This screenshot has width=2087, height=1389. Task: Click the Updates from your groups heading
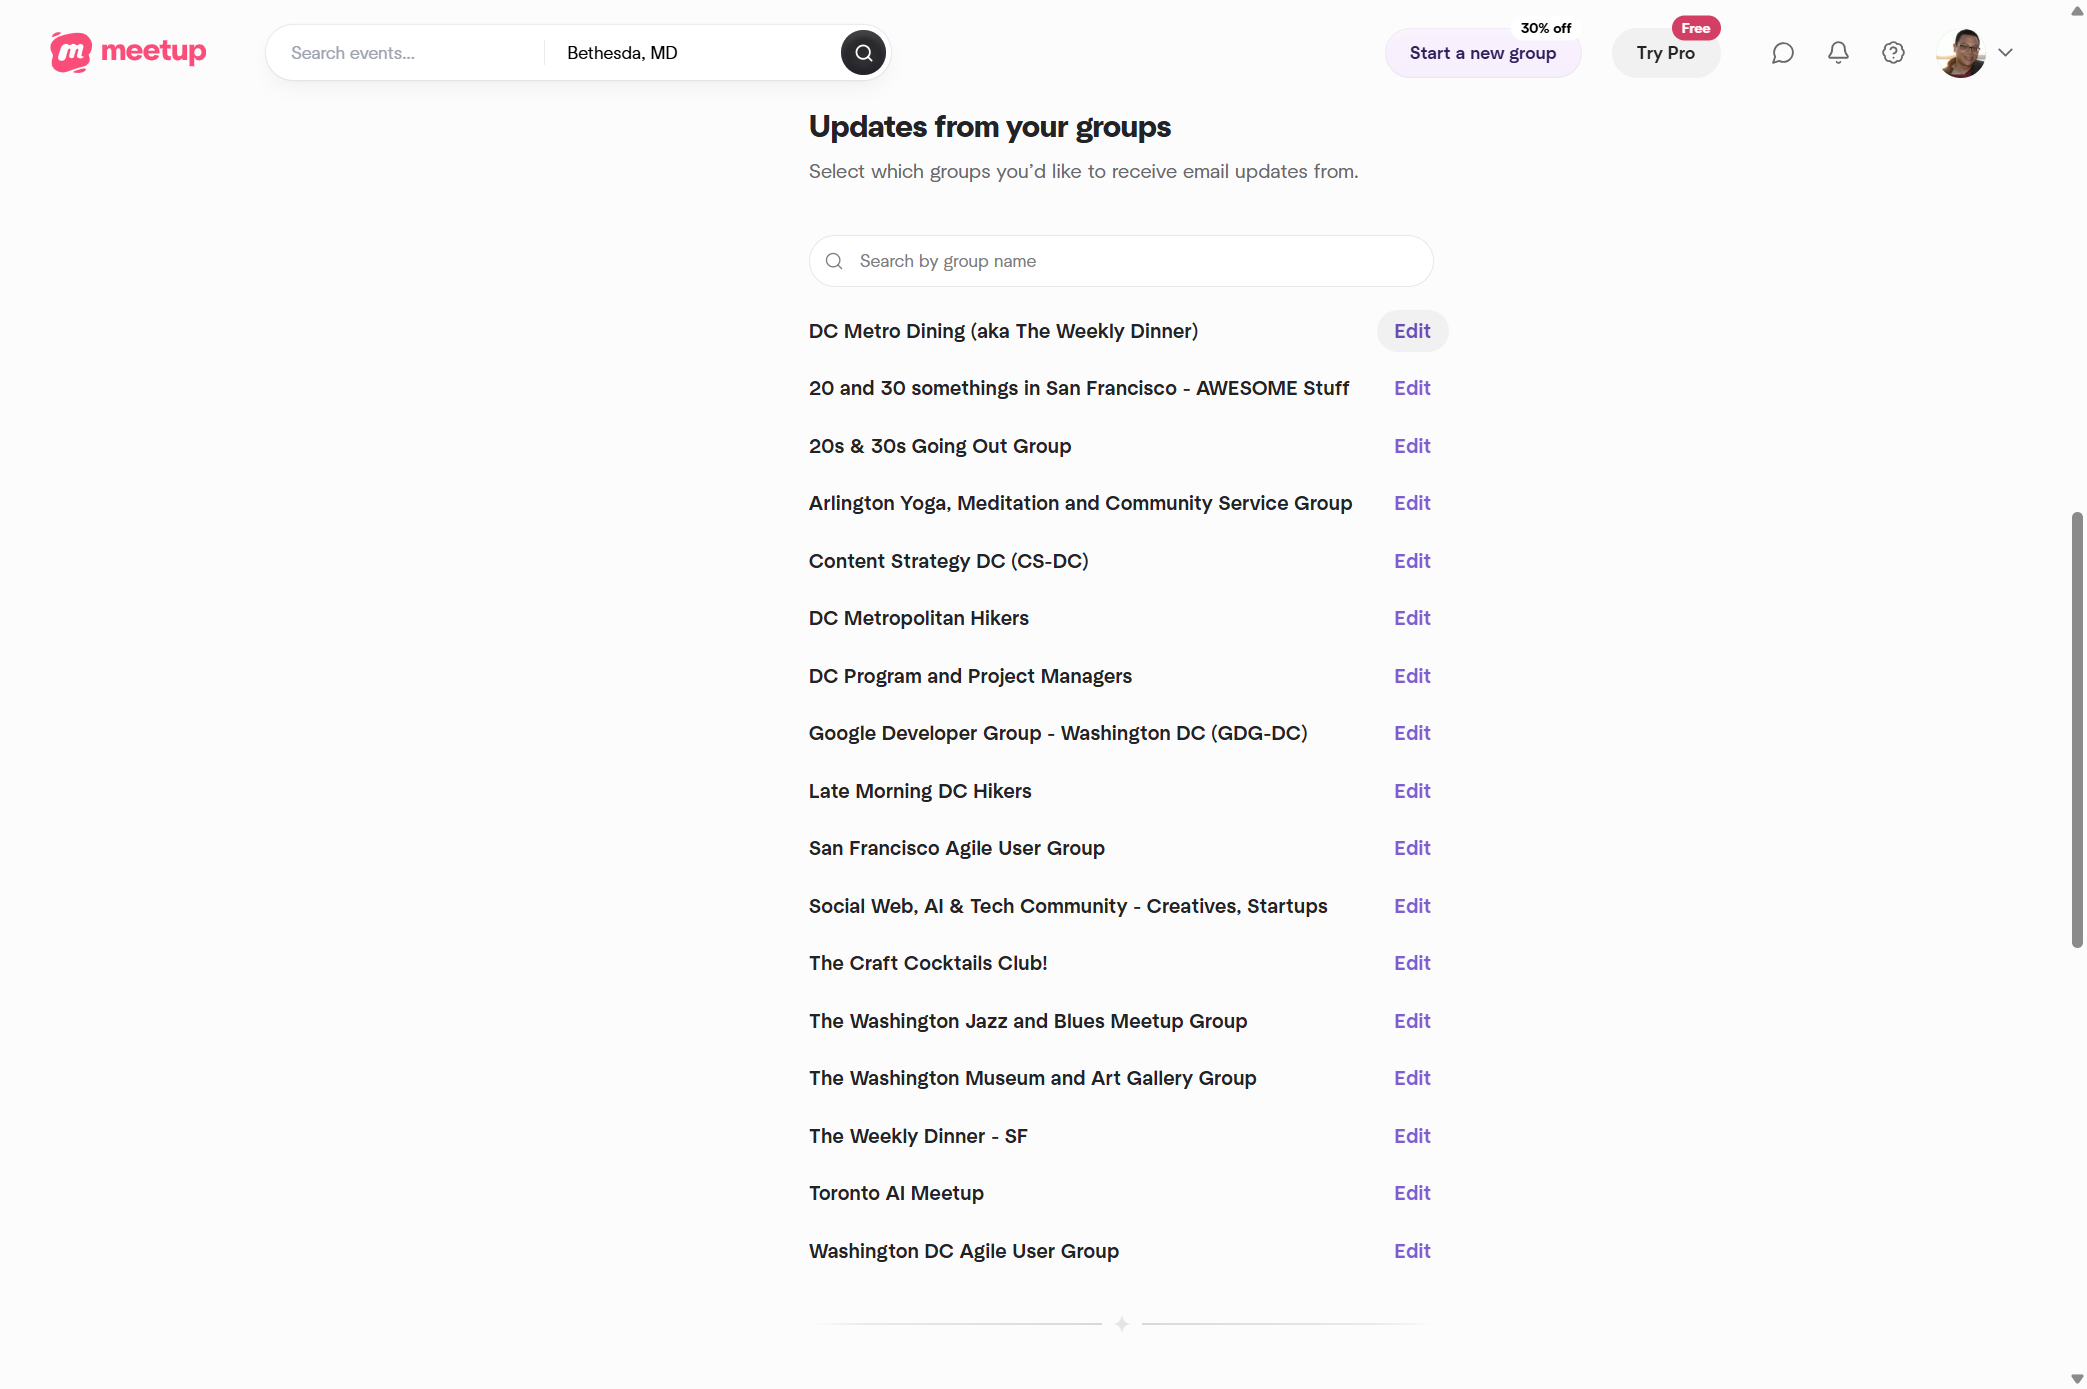point(989,127)
